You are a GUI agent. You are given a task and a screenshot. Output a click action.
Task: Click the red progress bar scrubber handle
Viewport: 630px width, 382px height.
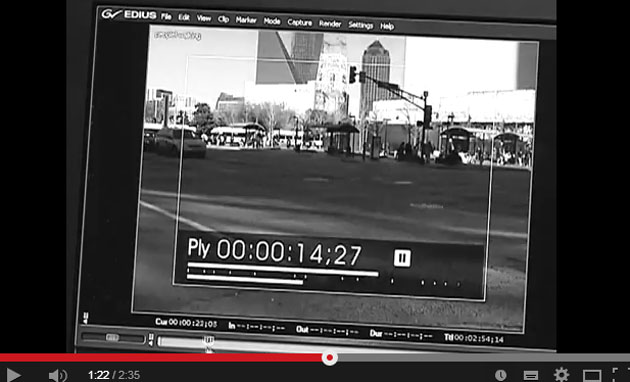pyautogui.click(x=329, y=357)
